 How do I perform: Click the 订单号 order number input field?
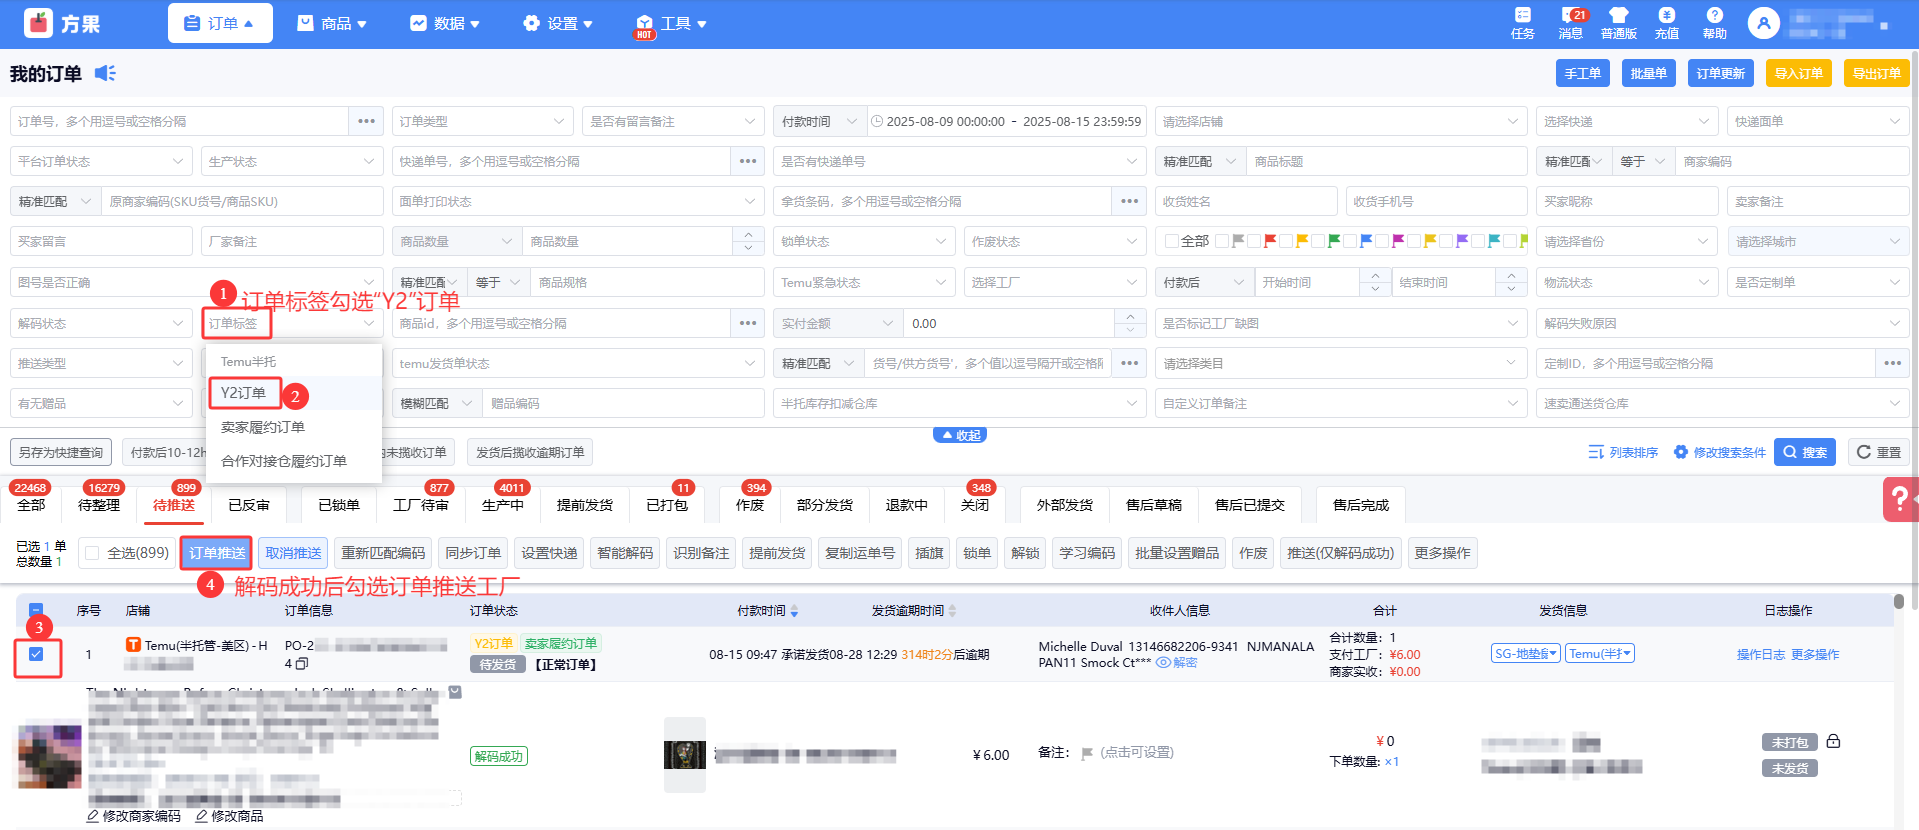pos(180,121)
